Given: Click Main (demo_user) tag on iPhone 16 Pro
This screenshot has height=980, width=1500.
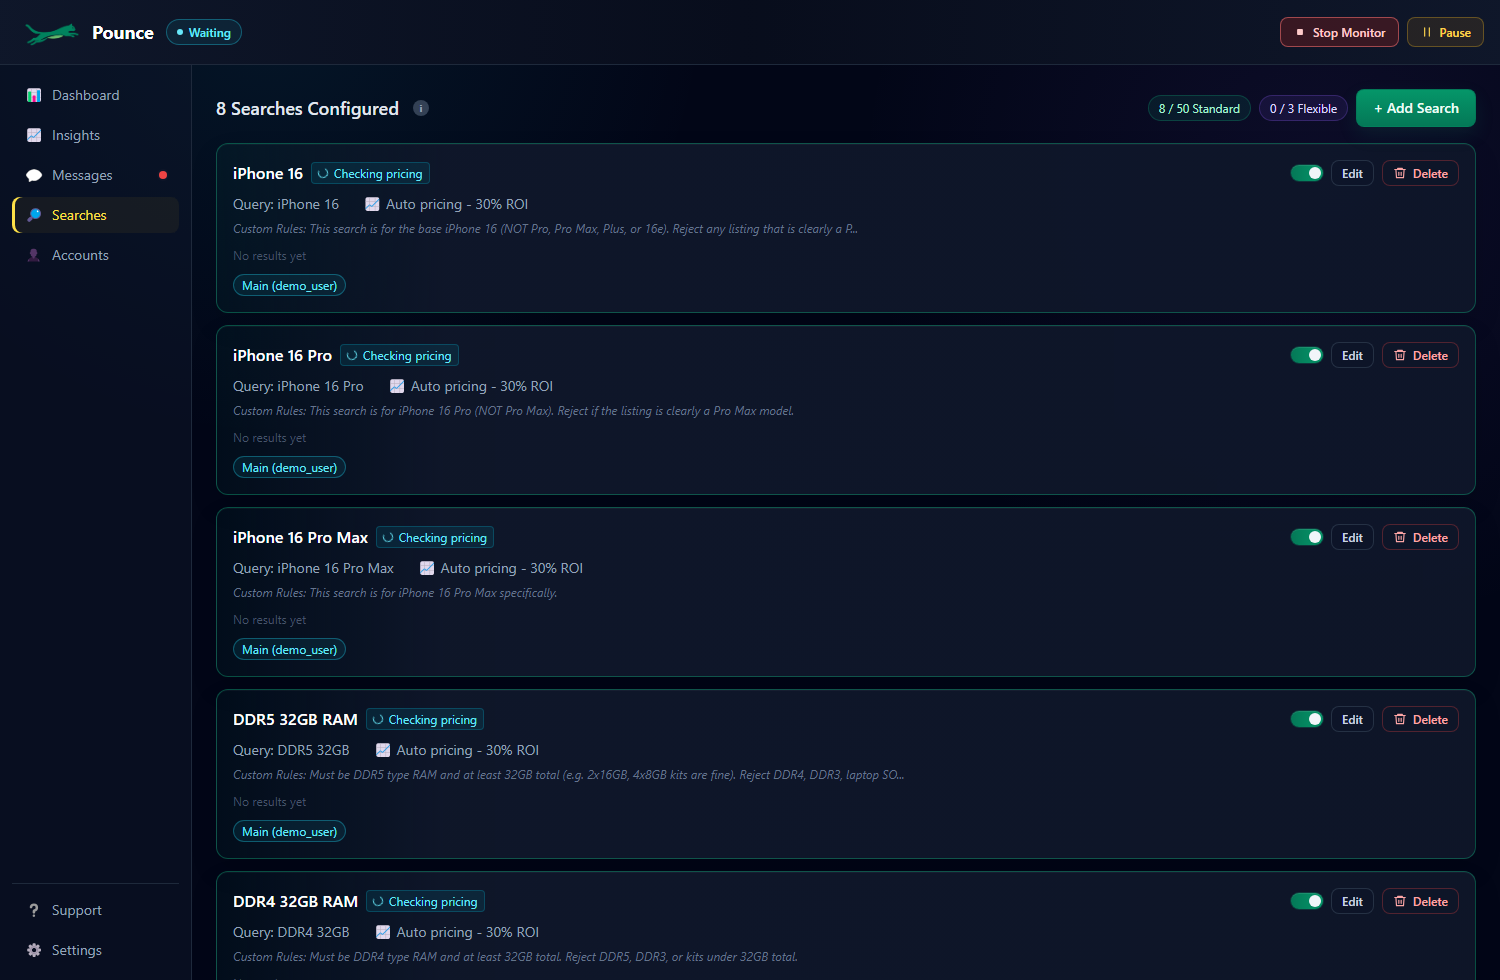Looking at the screenshot, I should [x=289, y=467].
